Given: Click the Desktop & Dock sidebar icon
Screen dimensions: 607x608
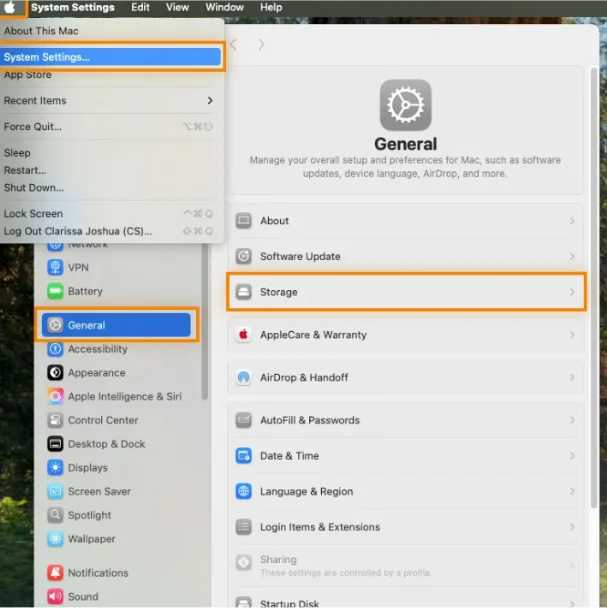Looking at the screenshot, I should click(55, 444).
